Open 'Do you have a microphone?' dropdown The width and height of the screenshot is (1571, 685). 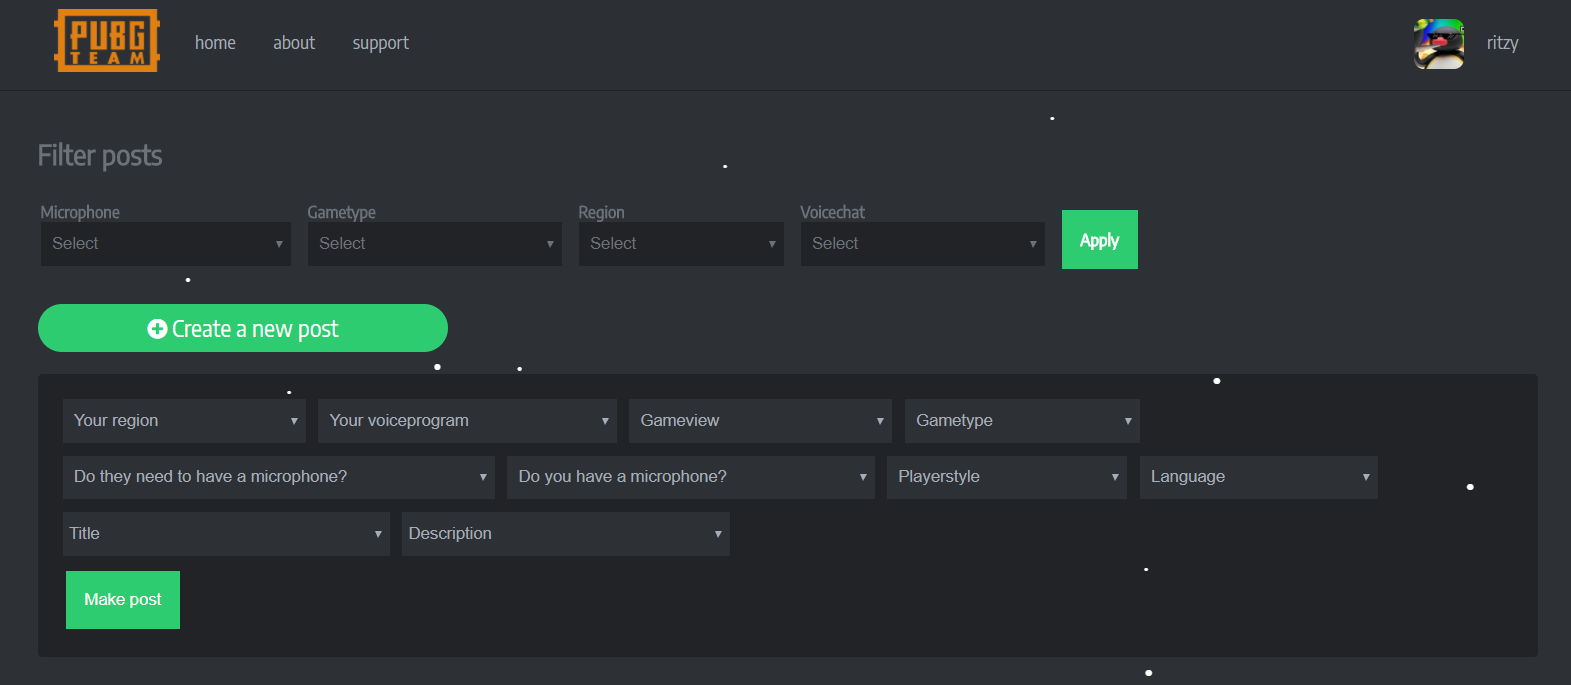[x=690, y=477]
